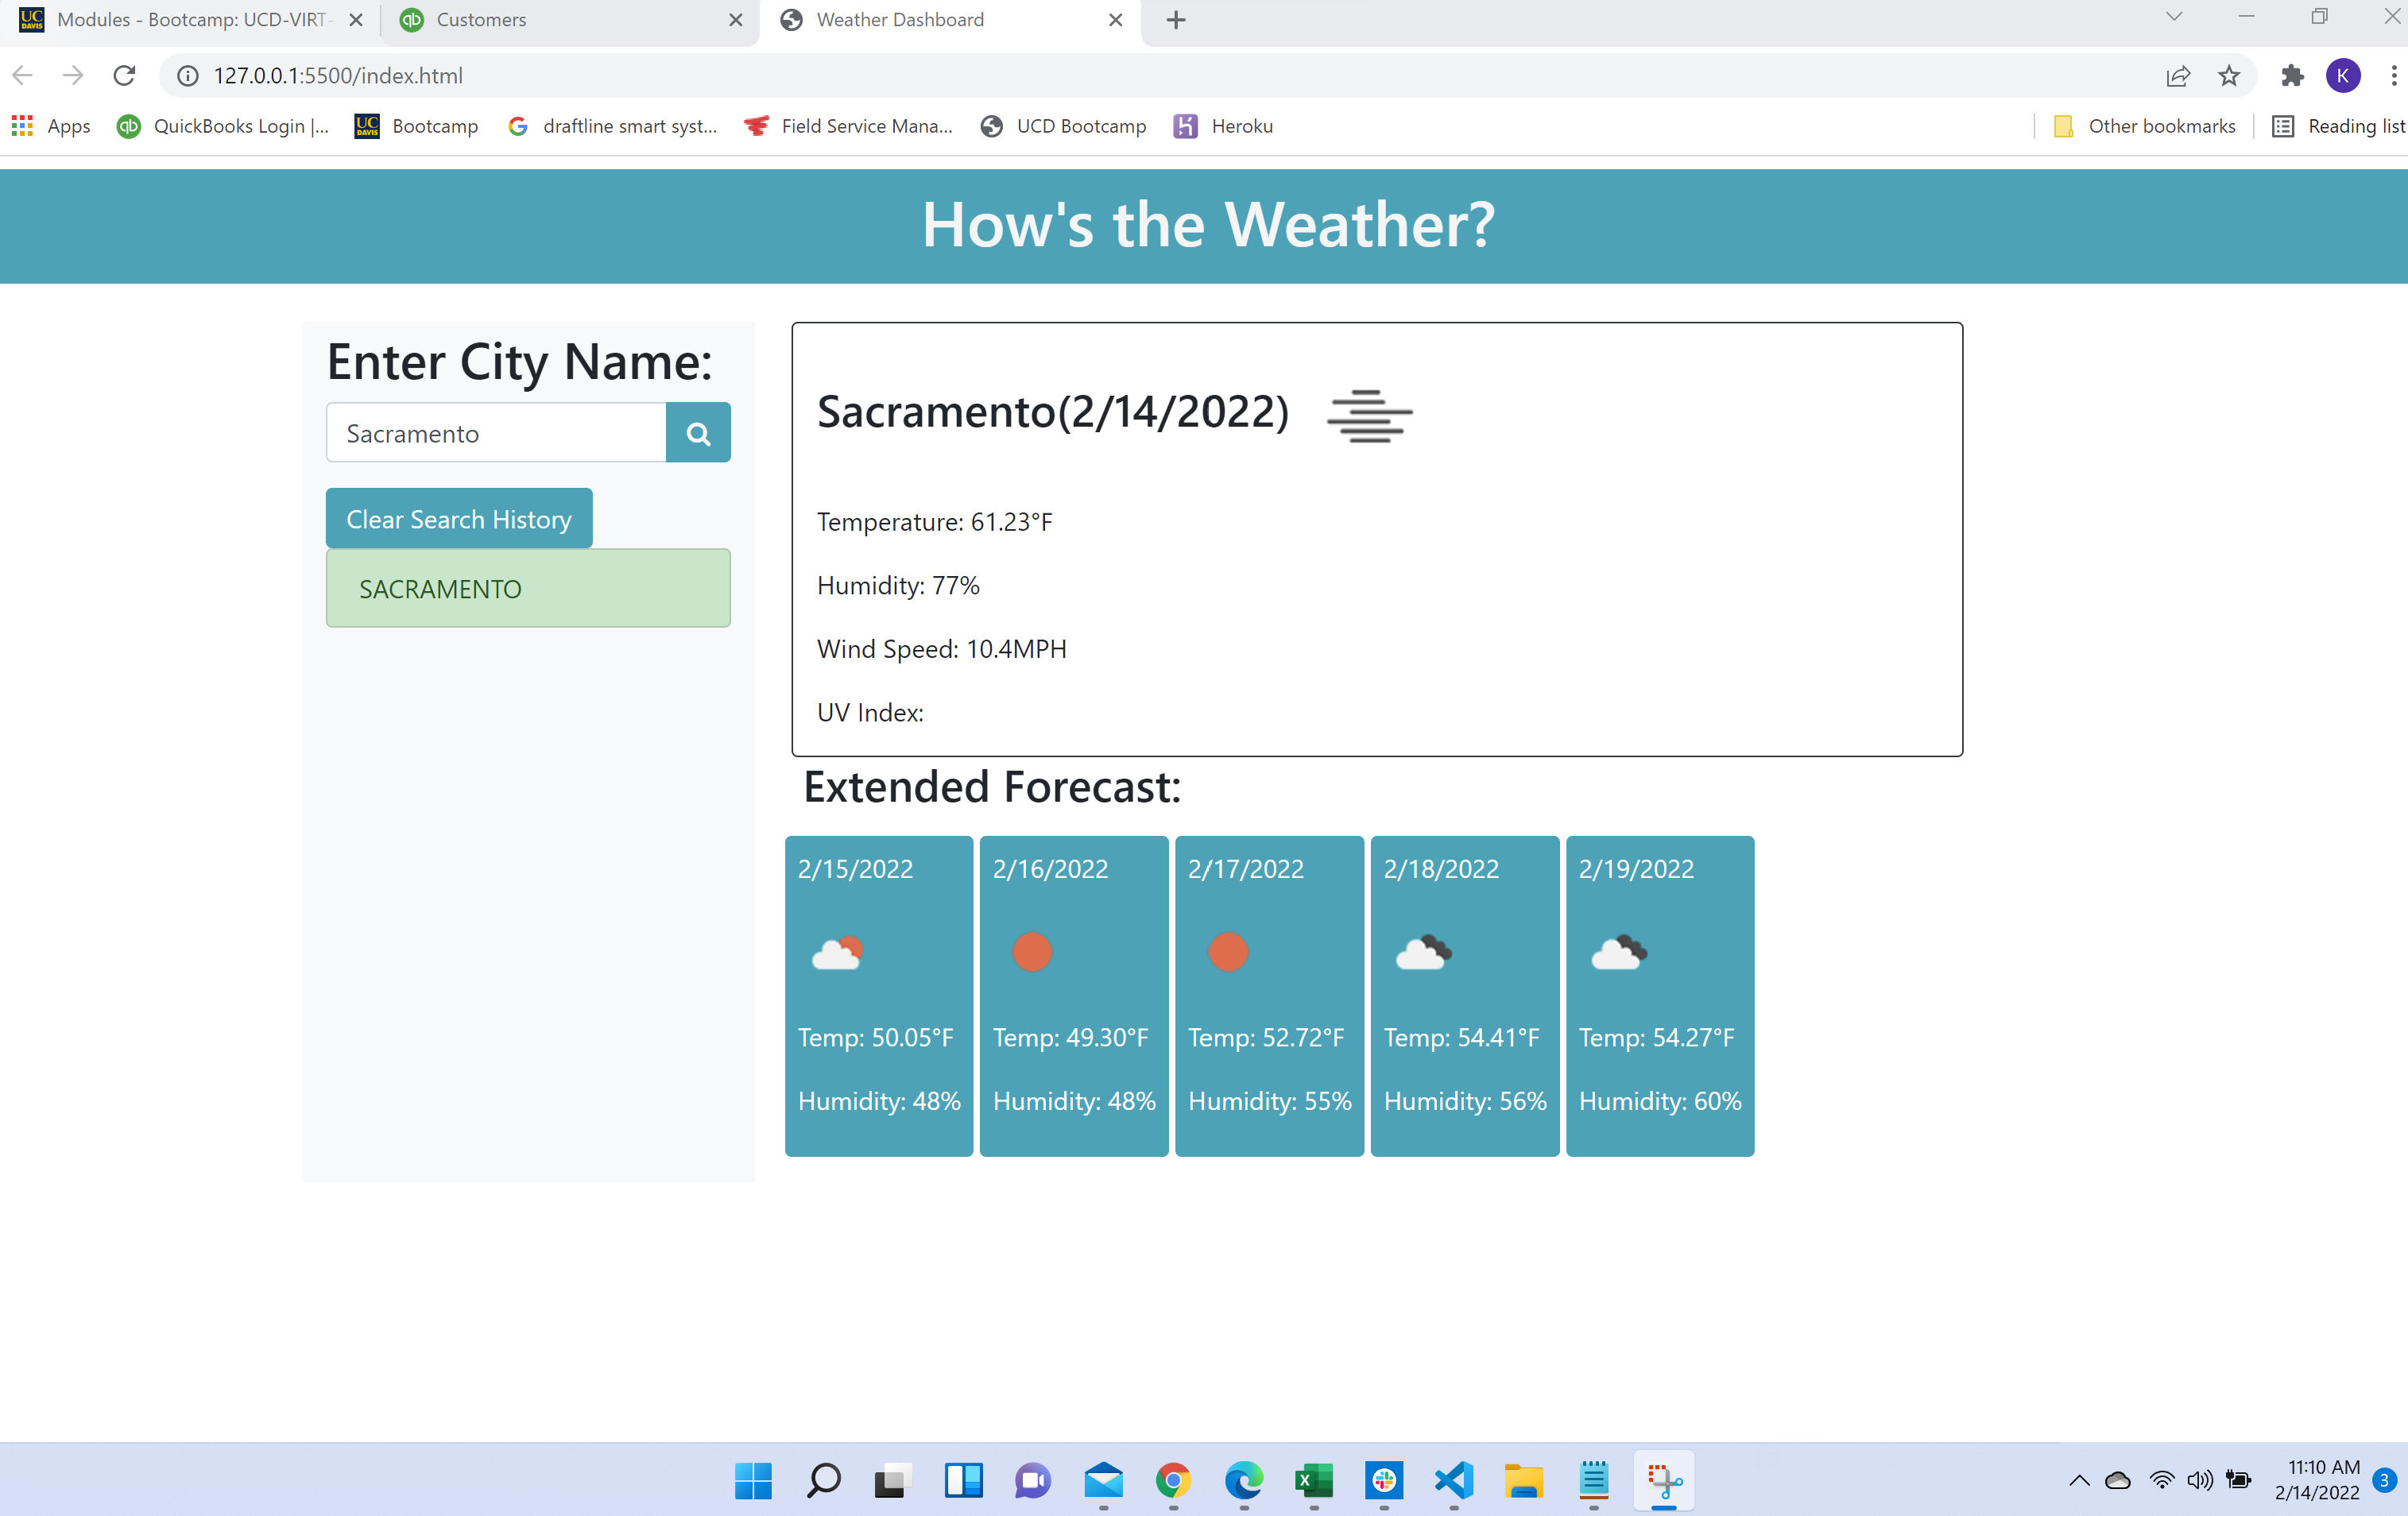This screenshot has width=2408, height=1516.
Task: Click the Clear Search History button
Action: coord(458,519)
